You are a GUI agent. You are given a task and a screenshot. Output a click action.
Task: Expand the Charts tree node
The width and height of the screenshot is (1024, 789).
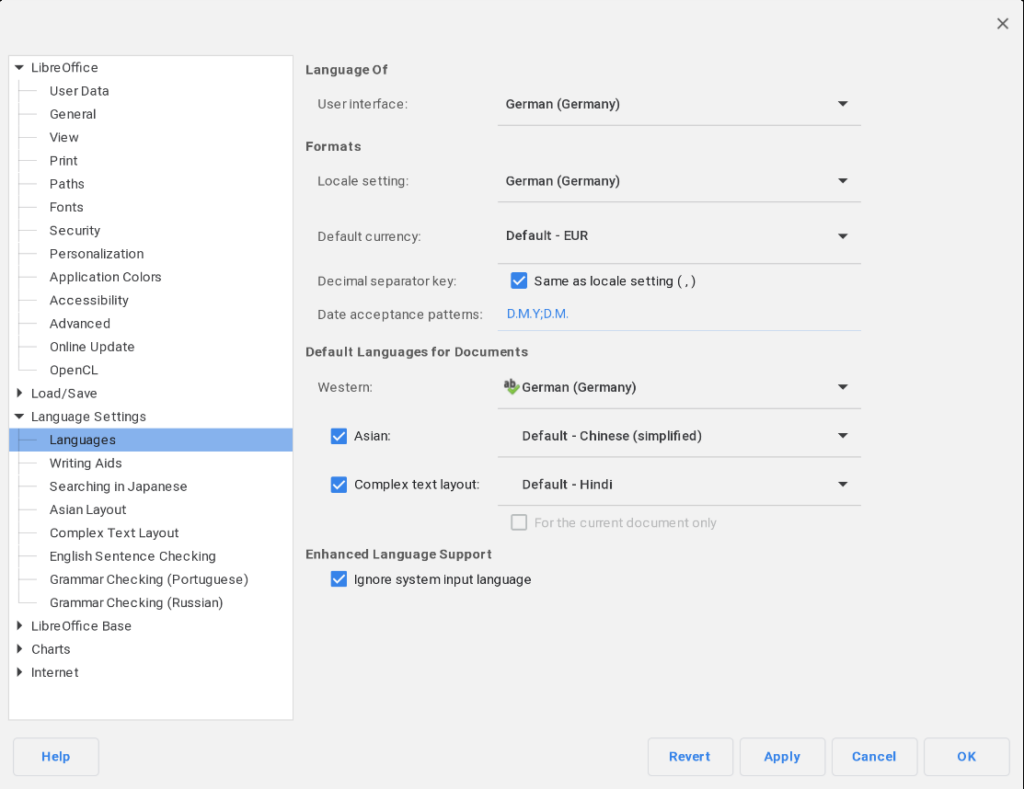19,649
